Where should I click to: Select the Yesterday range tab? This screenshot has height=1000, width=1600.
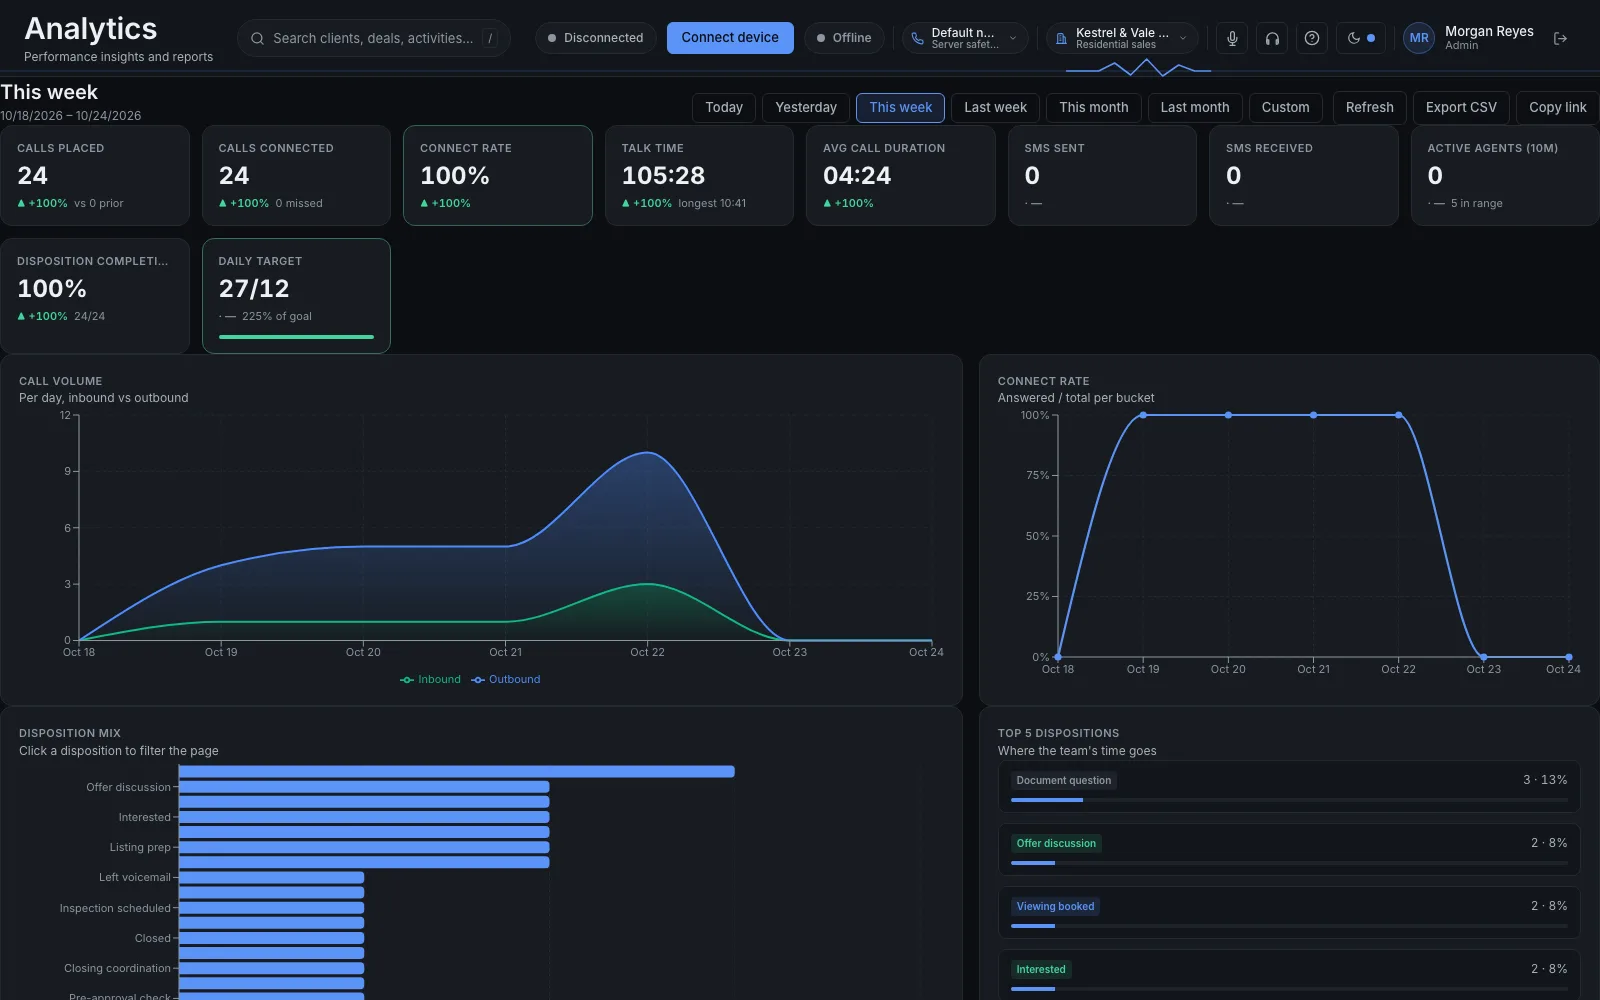click(806, 107)
